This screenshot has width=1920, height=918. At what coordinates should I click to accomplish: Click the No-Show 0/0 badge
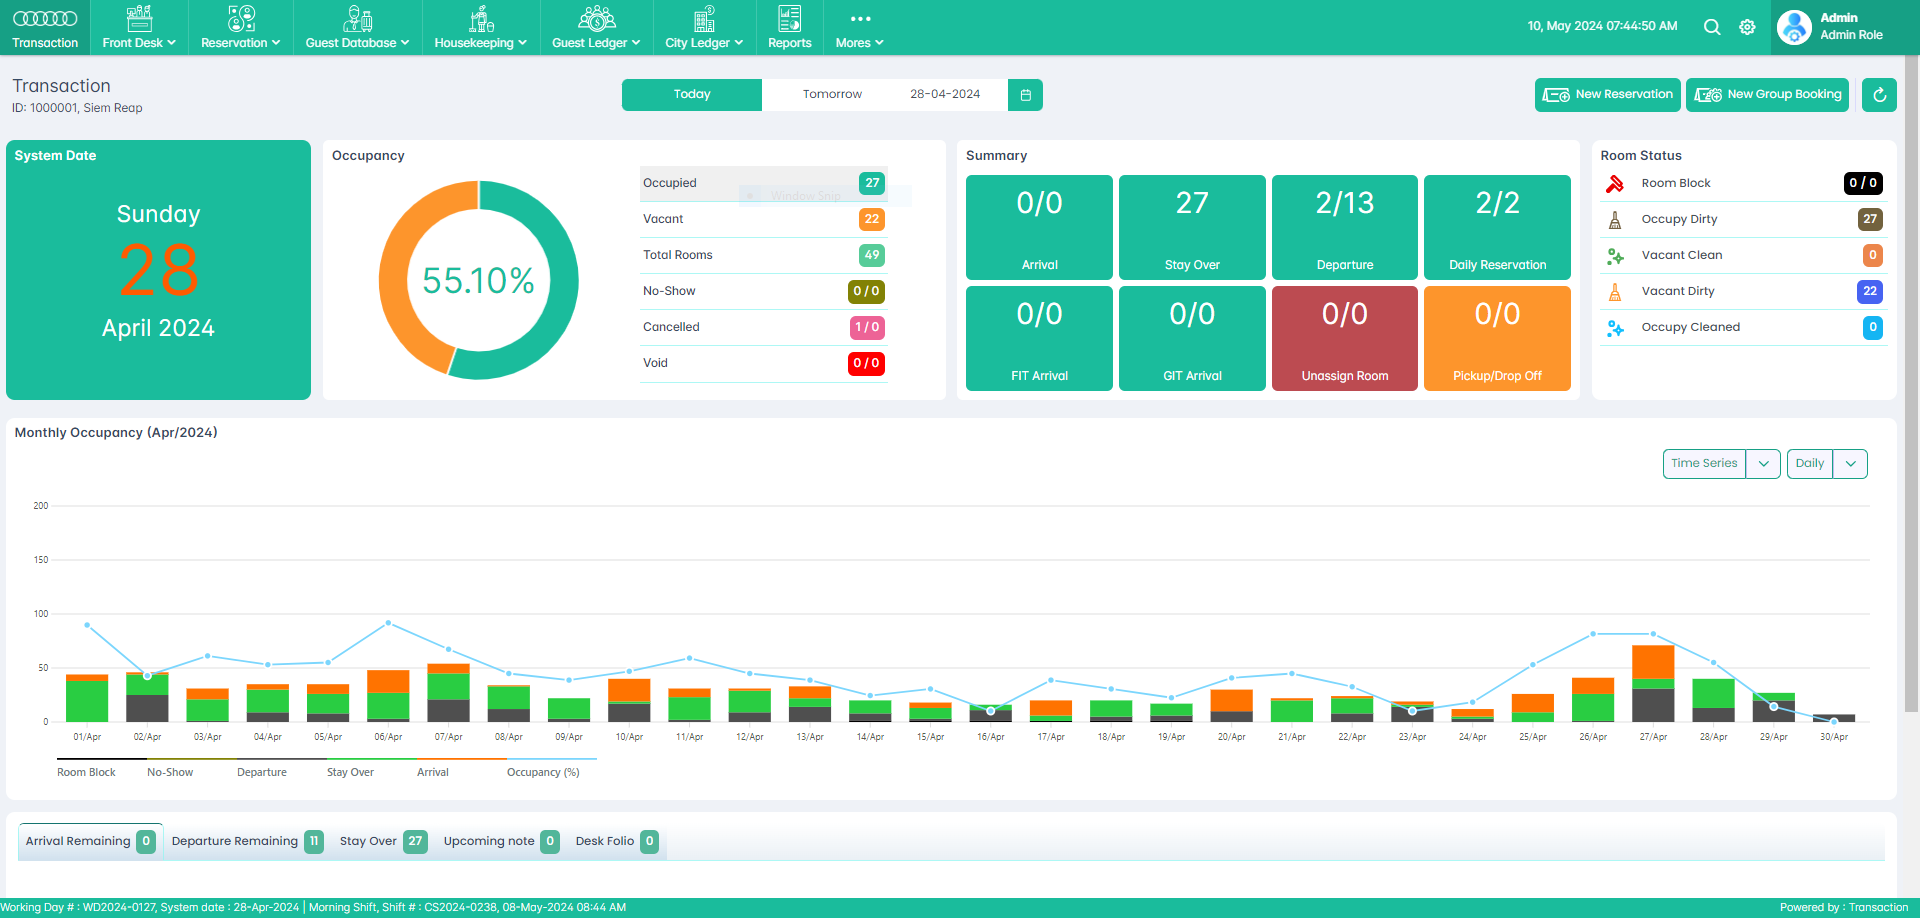click(x=866, y=291)
